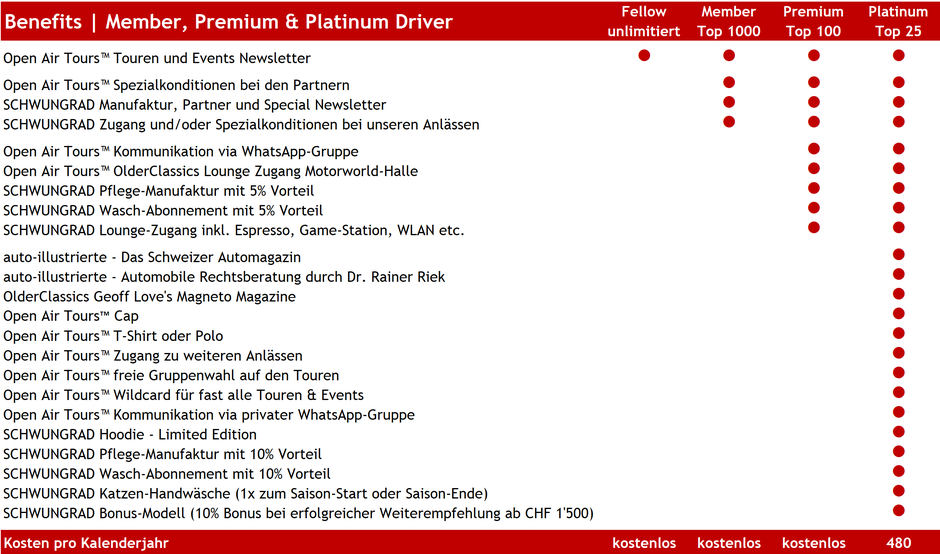This screenshot has width=940, height=554.
Task: Click 'Spezialkonditionen bei den Partnern' row text
Action: (176, 85)
